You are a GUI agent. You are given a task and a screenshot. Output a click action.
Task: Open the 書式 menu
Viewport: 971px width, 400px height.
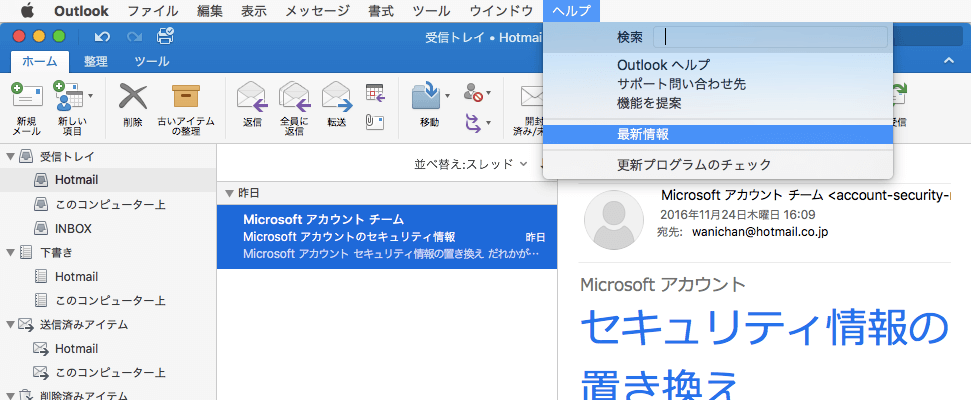pyautogui.click(x=381, y=11)
